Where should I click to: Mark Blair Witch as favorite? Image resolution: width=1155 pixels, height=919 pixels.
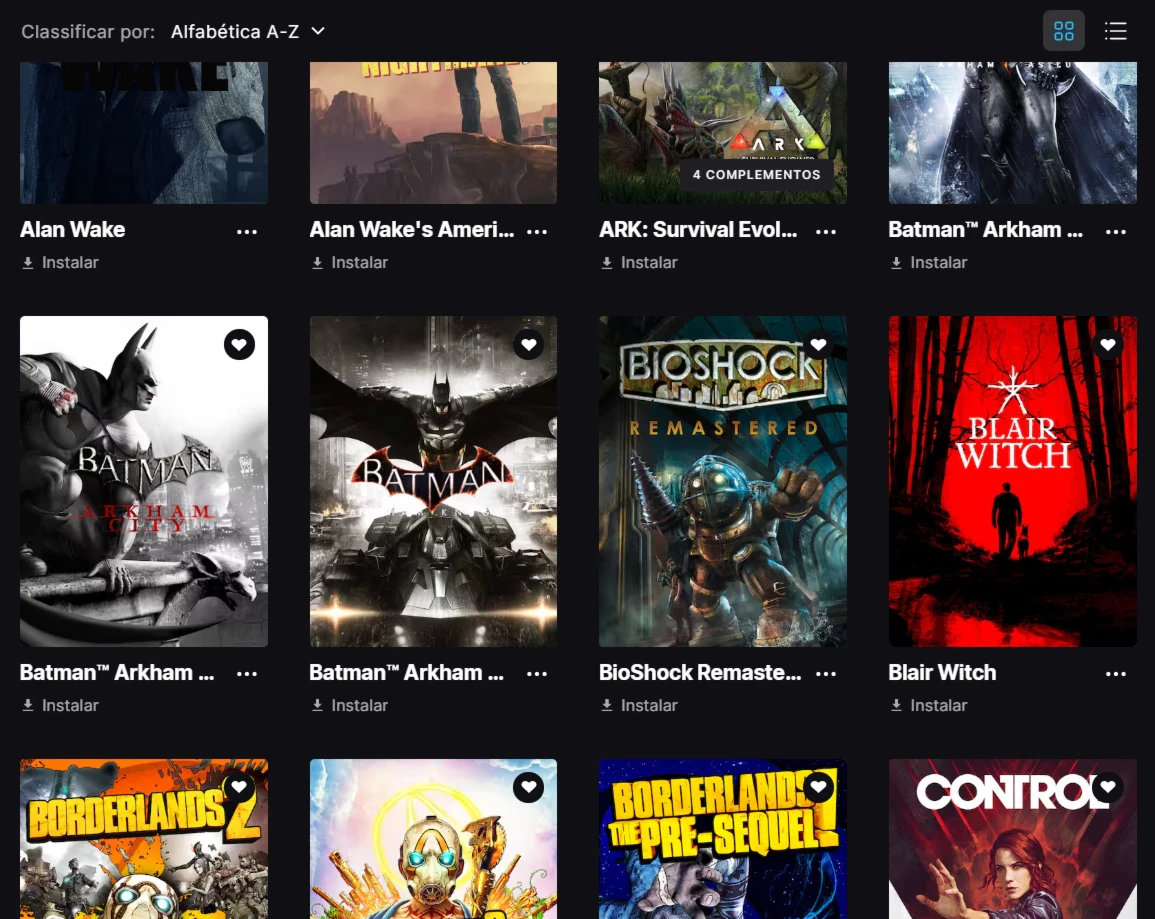click(x=1108, y=345)
